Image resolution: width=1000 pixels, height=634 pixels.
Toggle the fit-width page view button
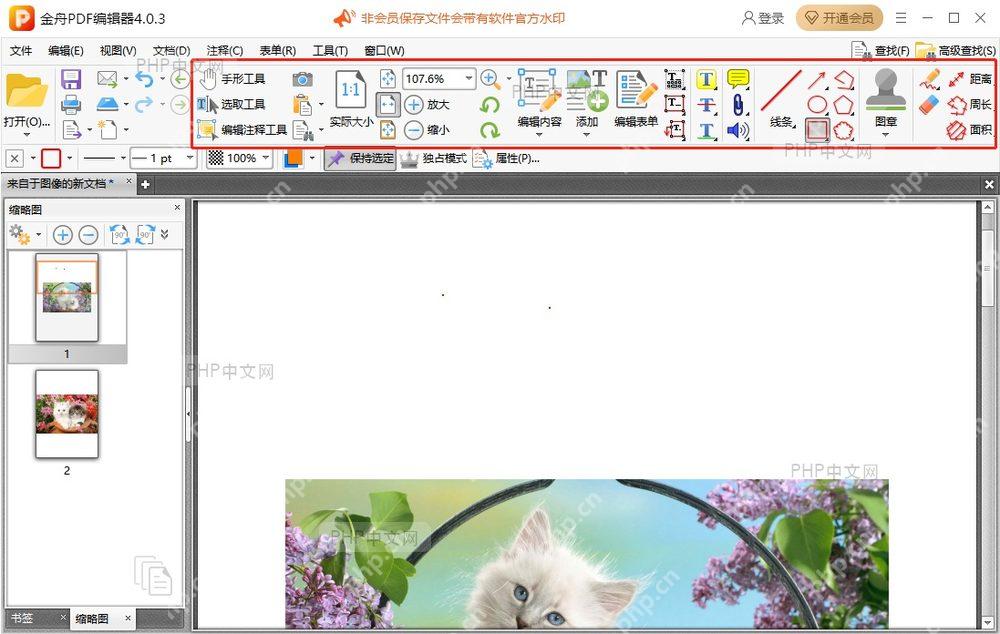point(388,104)
